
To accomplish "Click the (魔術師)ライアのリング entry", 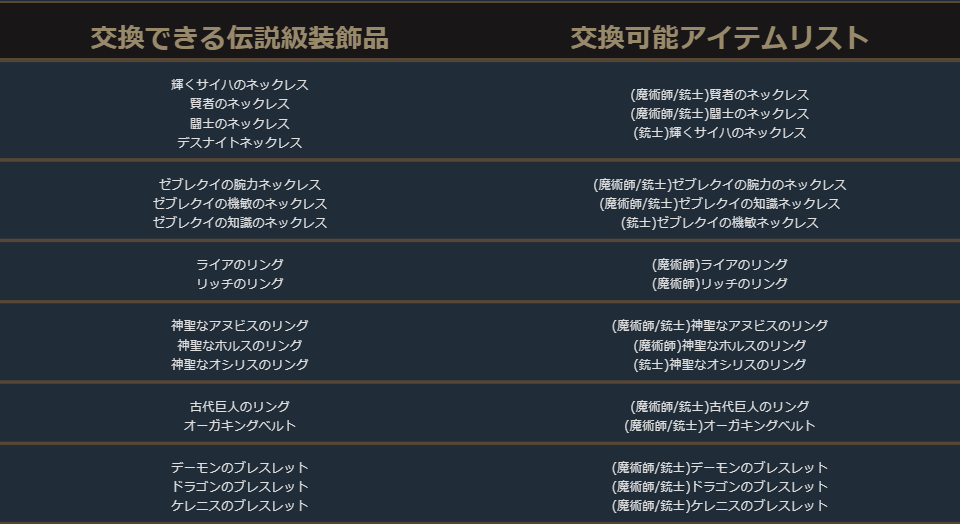I will click(719, 265).
